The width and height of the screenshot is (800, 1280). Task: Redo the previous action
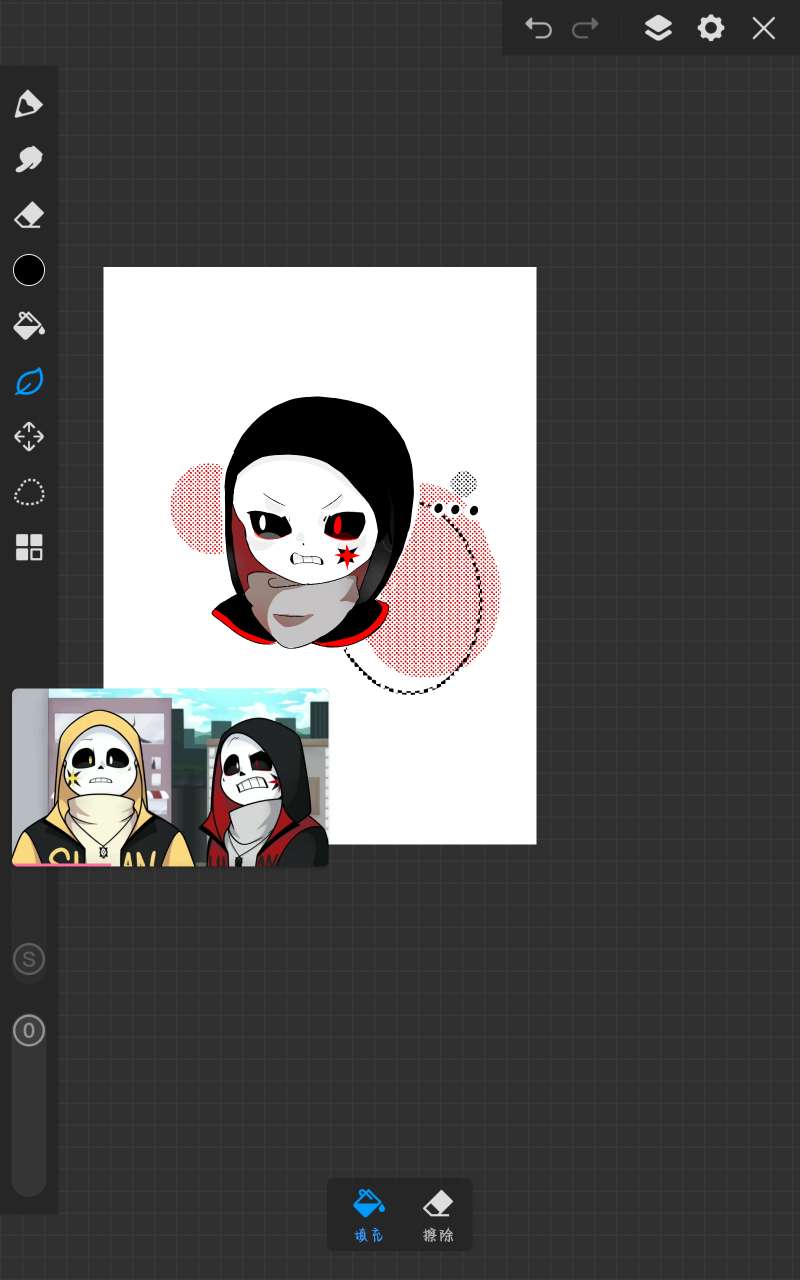[x=585, y=28]
